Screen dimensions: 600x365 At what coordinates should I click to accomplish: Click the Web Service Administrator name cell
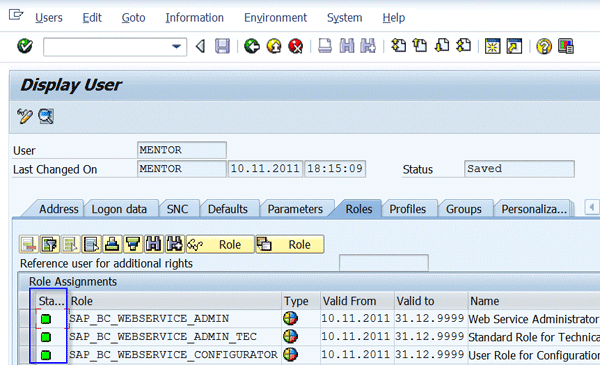[534, 319]
